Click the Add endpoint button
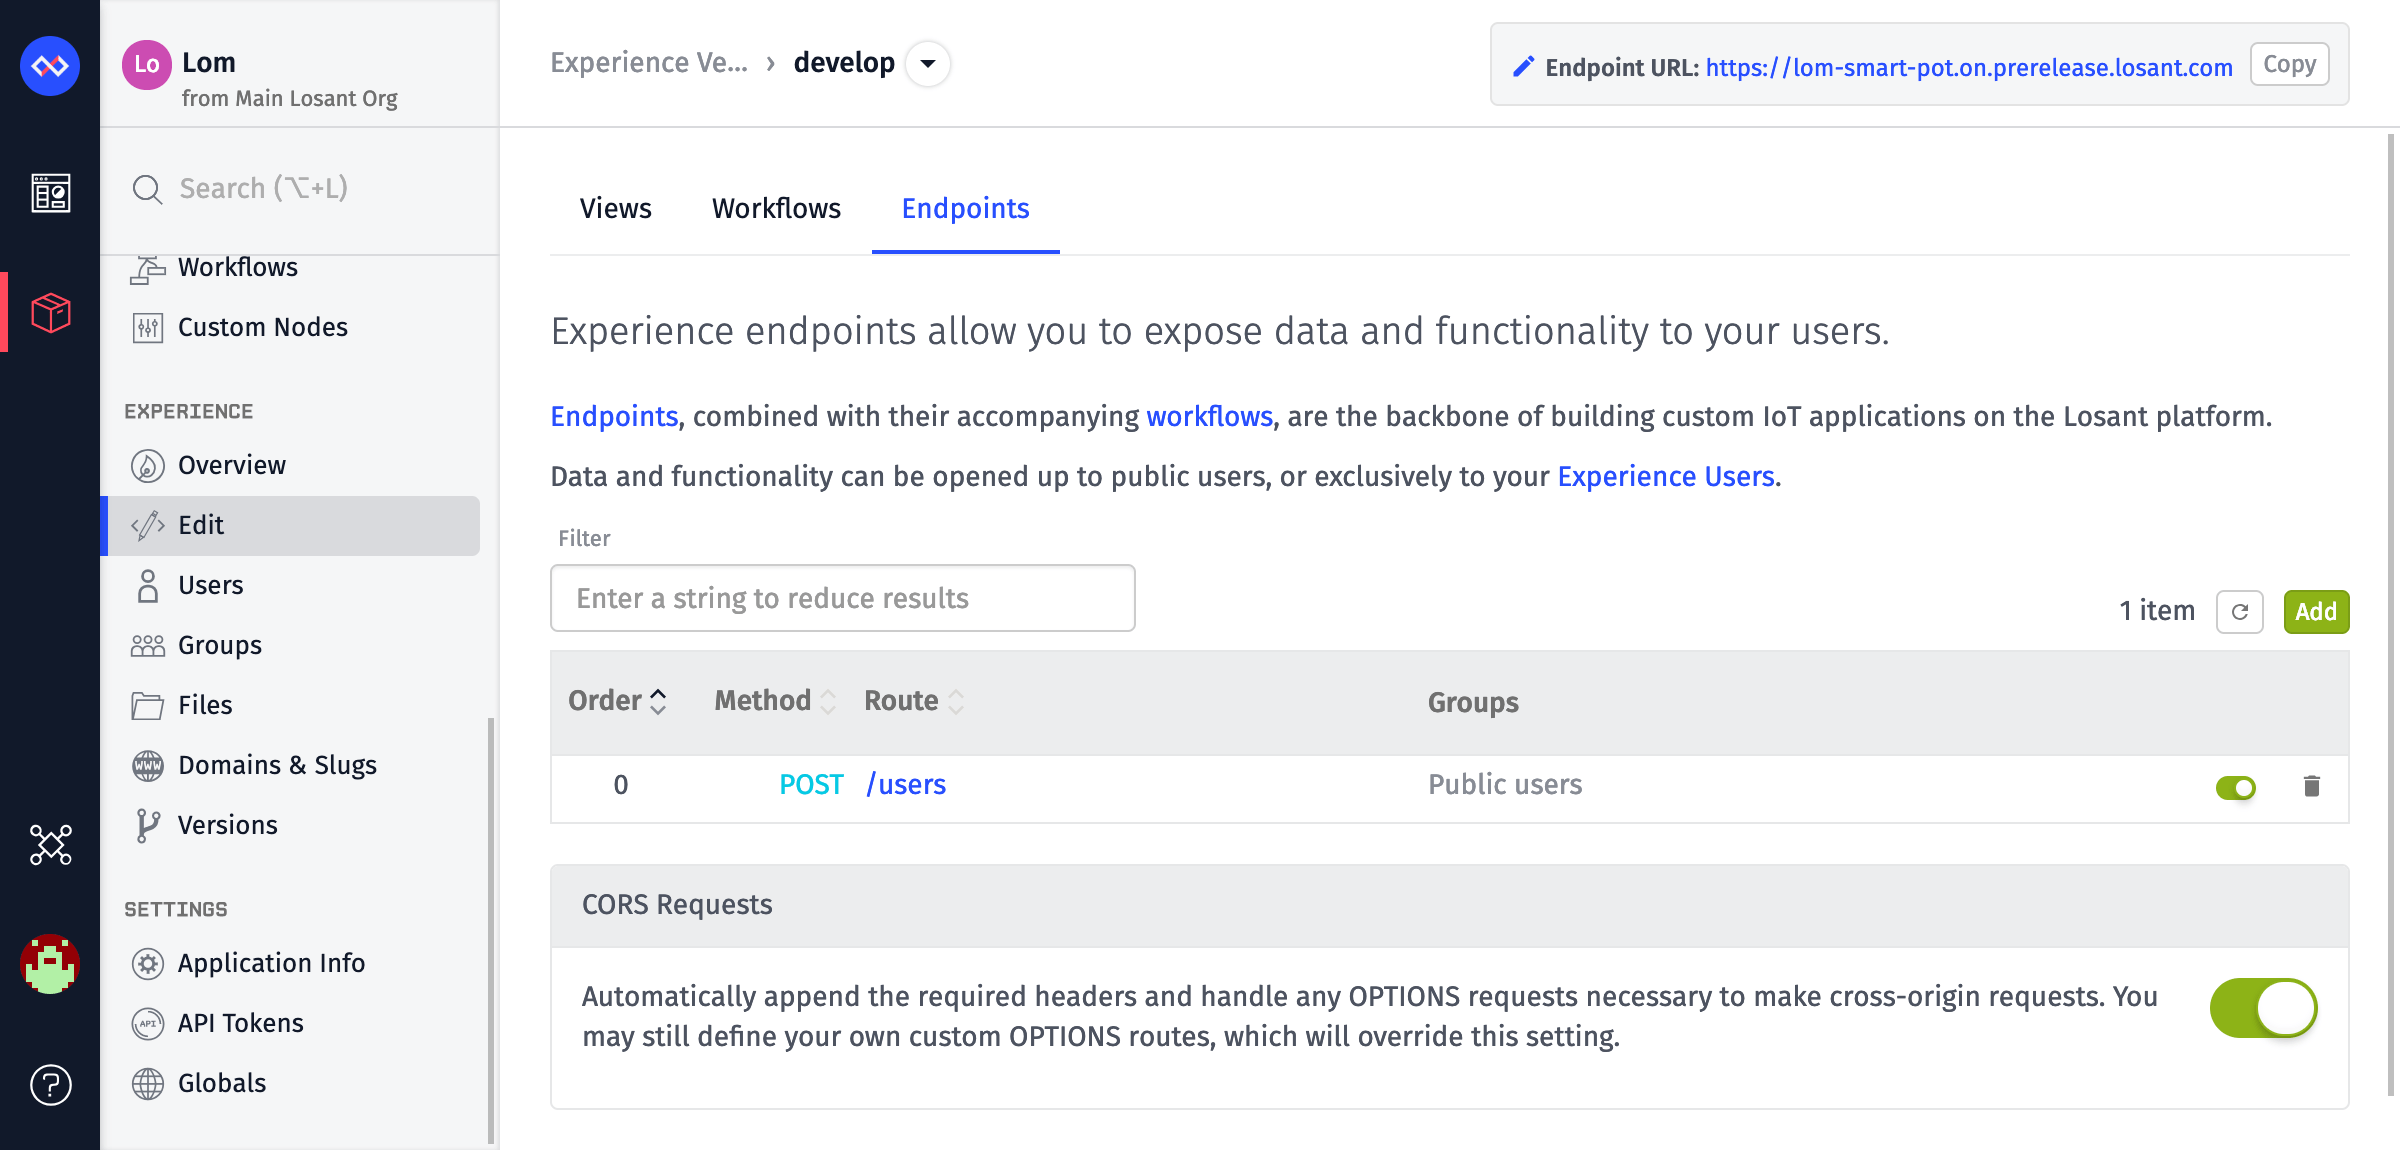The width and height of the screenshot is (2400, 1150). 2316,612
